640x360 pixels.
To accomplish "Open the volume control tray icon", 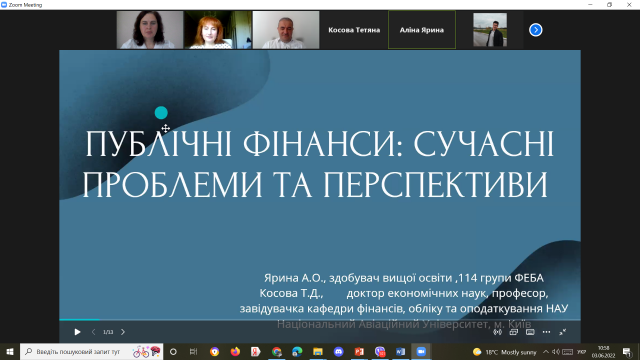I will click(556, 352).
